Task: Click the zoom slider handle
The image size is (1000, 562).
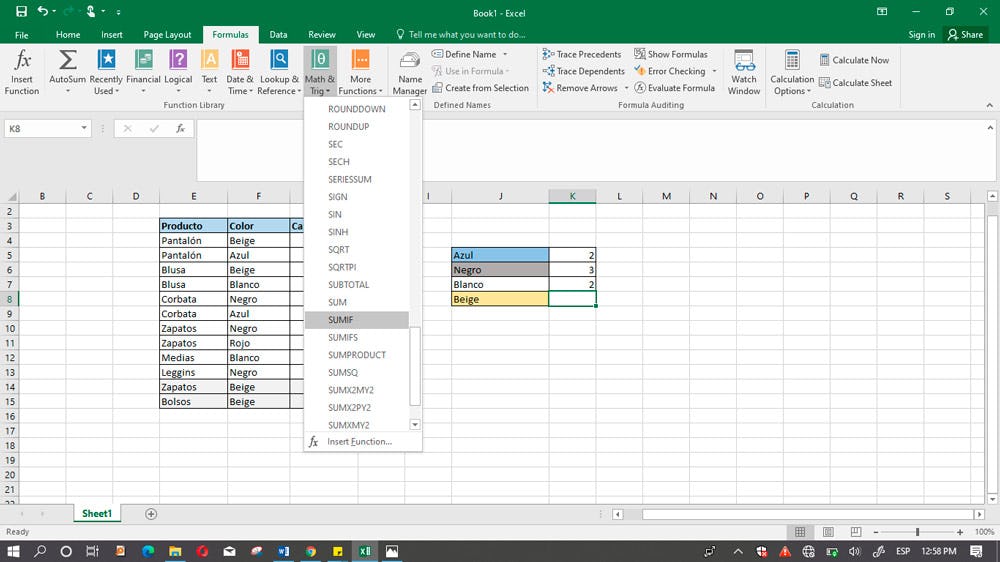Action: tap(918, 532)
